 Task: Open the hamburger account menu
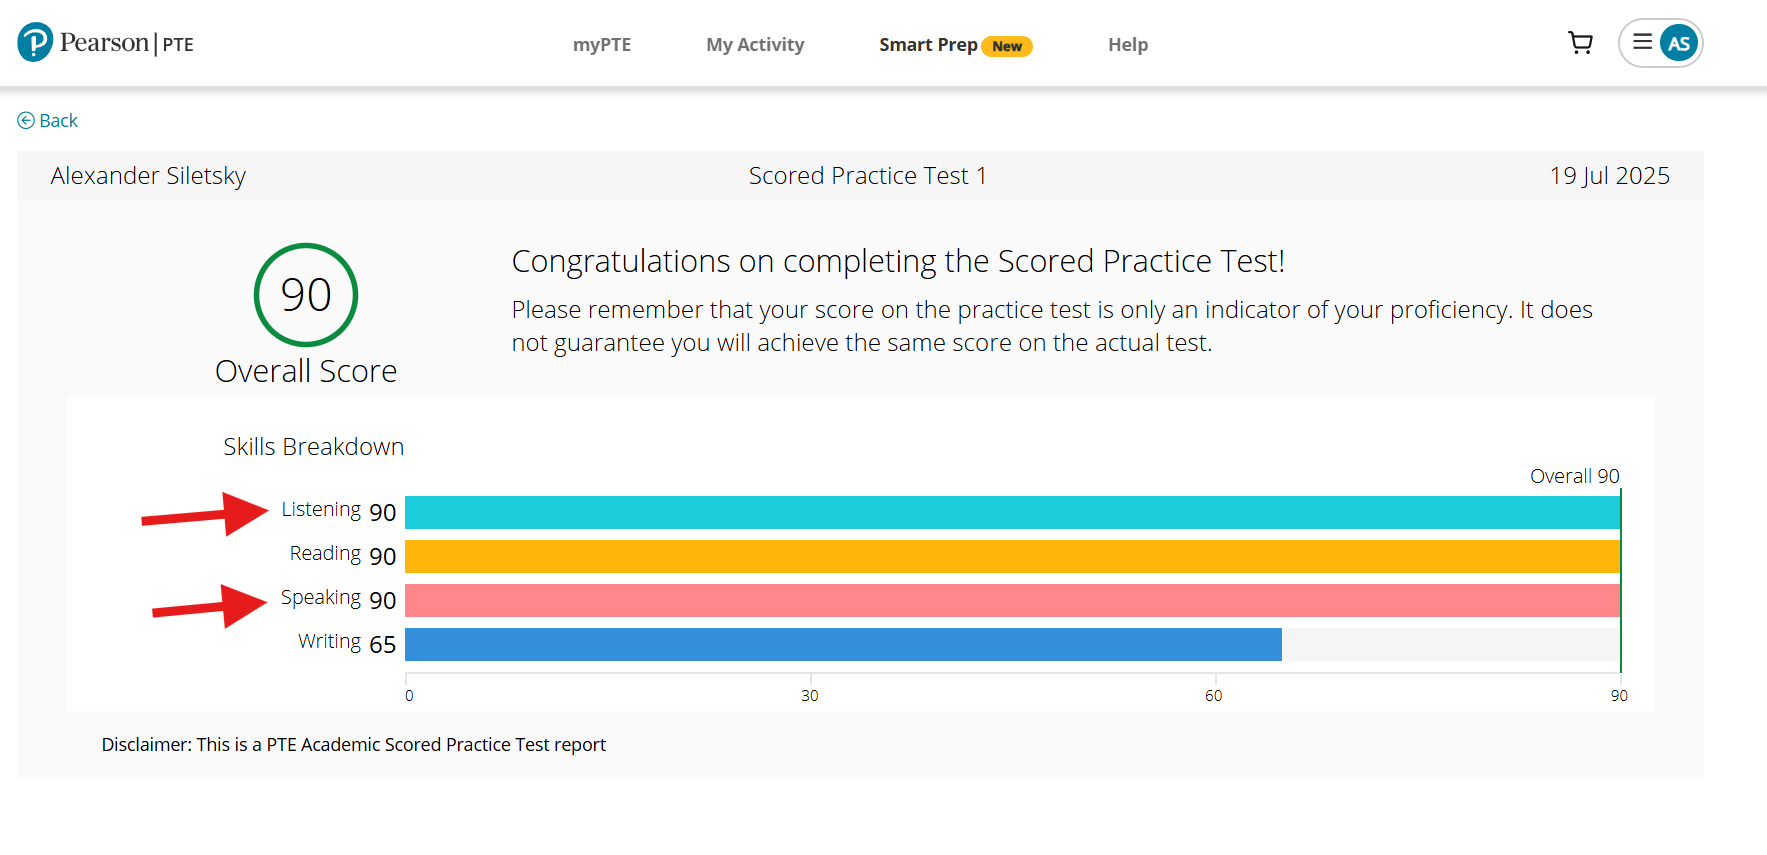click(1642, 42)
